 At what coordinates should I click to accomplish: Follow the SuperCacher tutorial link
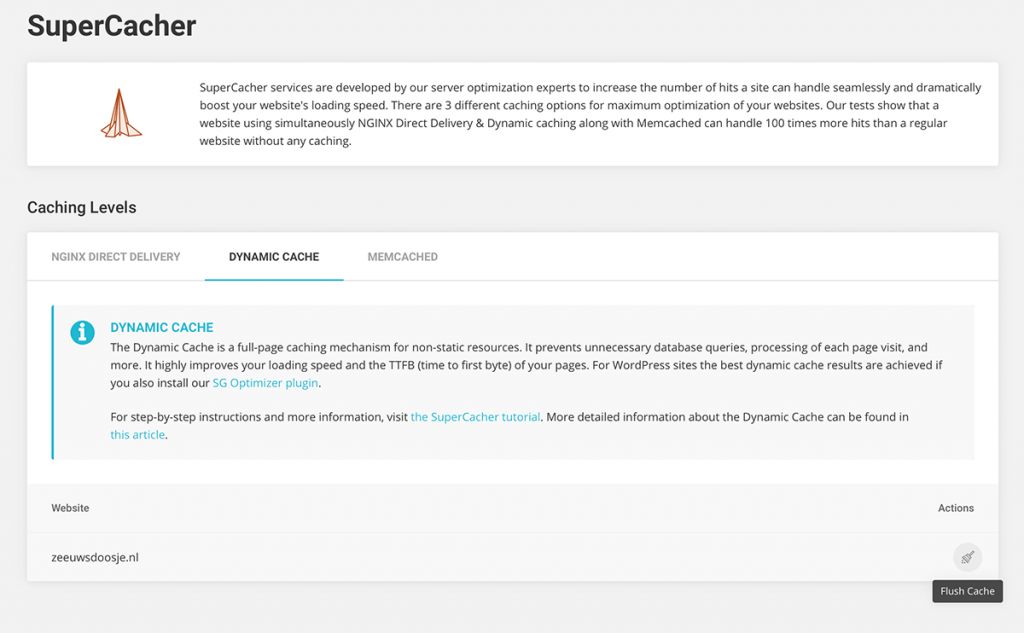pos(475,417)
